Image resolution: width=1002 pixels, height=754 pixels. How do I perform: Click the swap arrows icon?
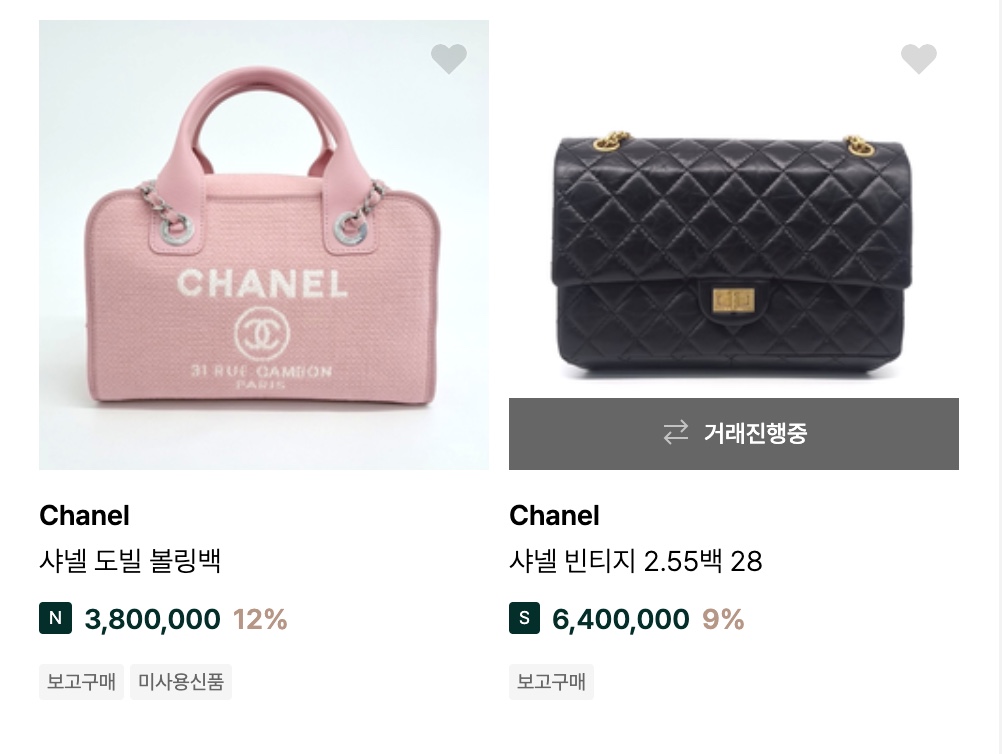[676, 433]
